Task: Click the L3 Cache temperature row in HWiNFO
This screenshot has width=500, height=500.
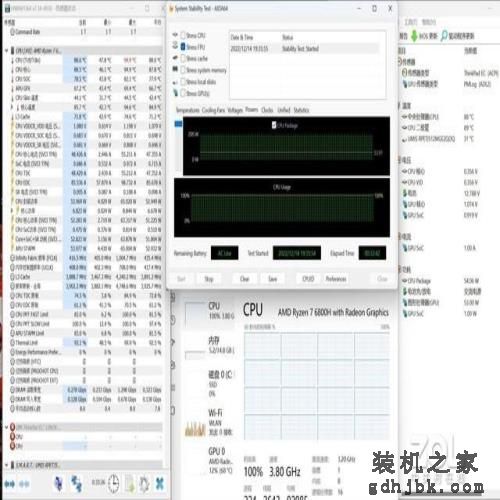Action: (86, 116)
